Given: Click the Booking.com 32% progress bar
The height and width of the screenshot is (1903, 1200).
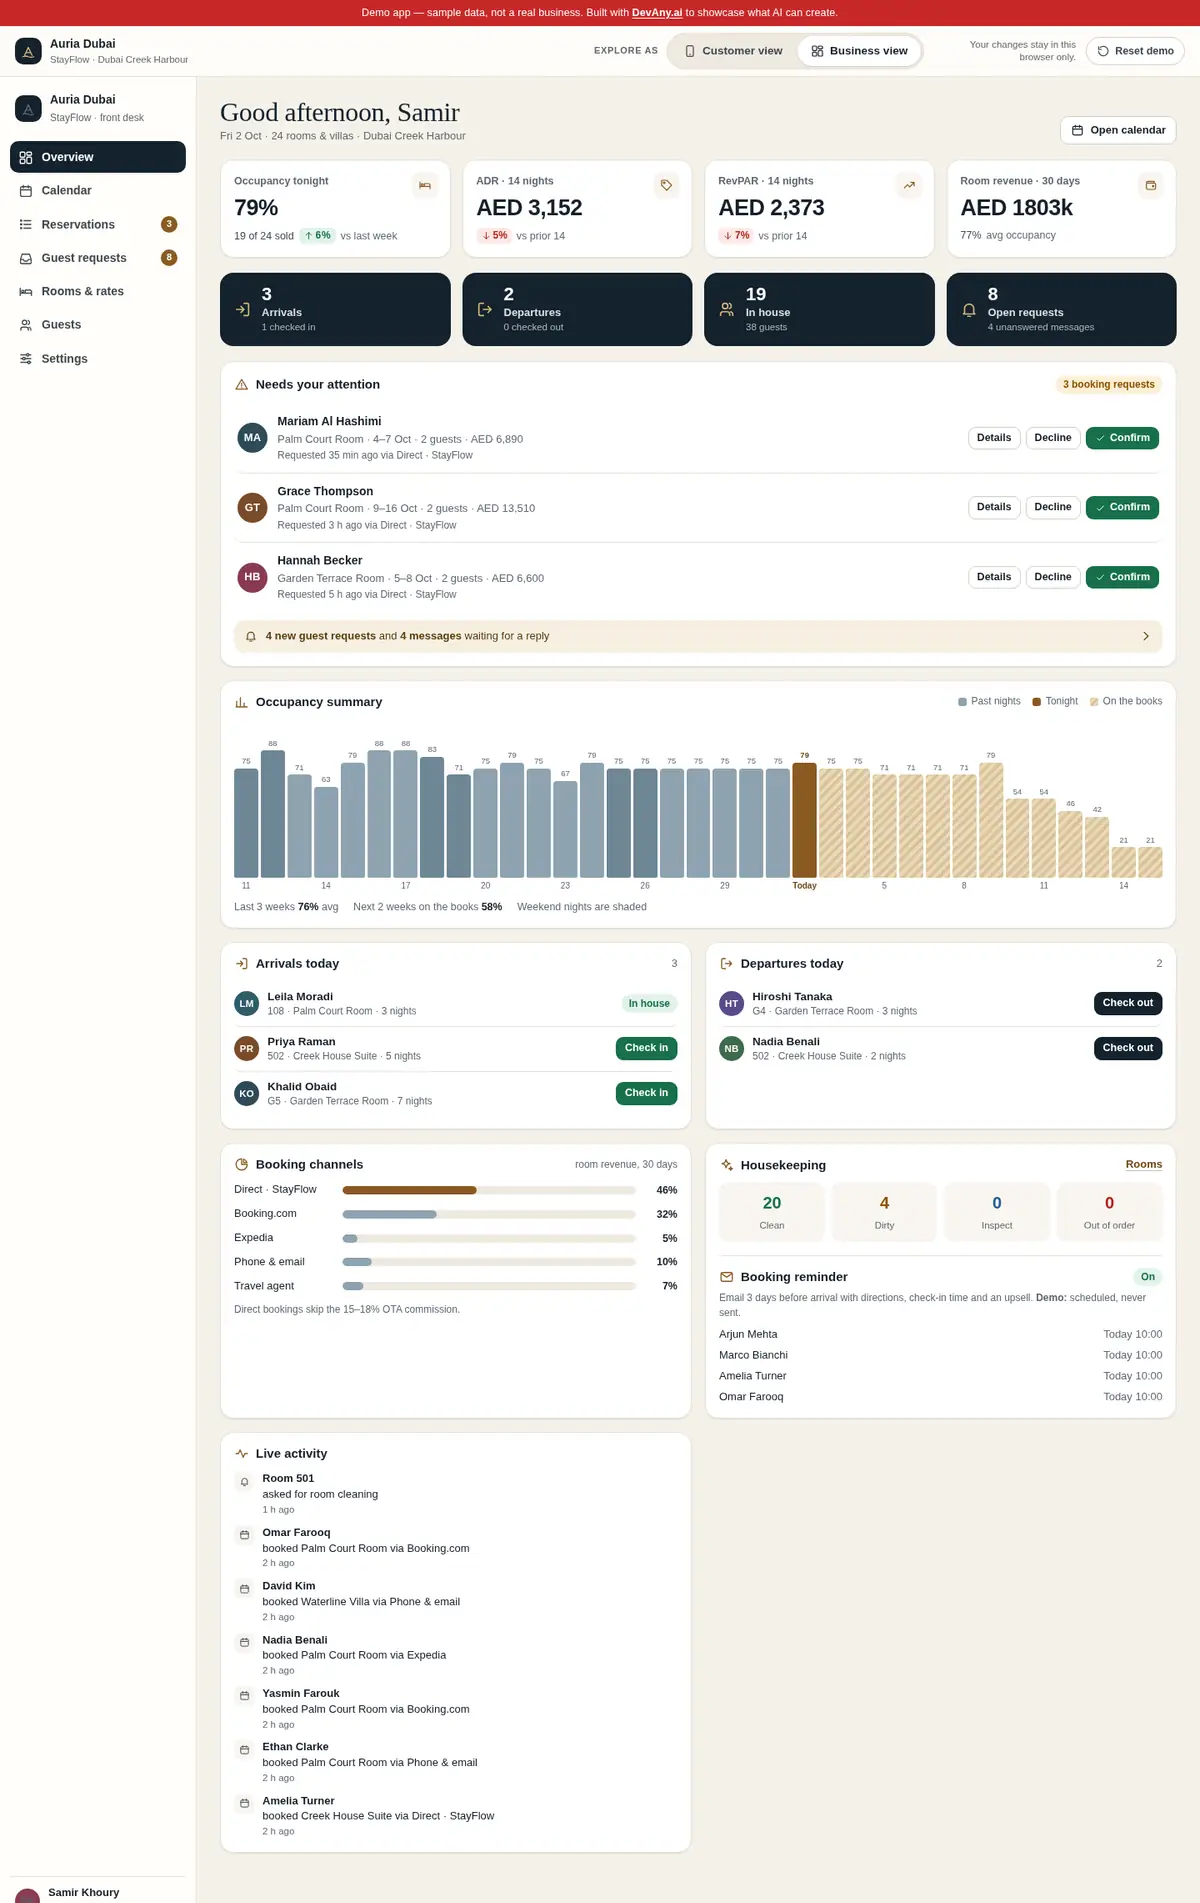Looking at the screenshot, I should [x=489, y=1214].
